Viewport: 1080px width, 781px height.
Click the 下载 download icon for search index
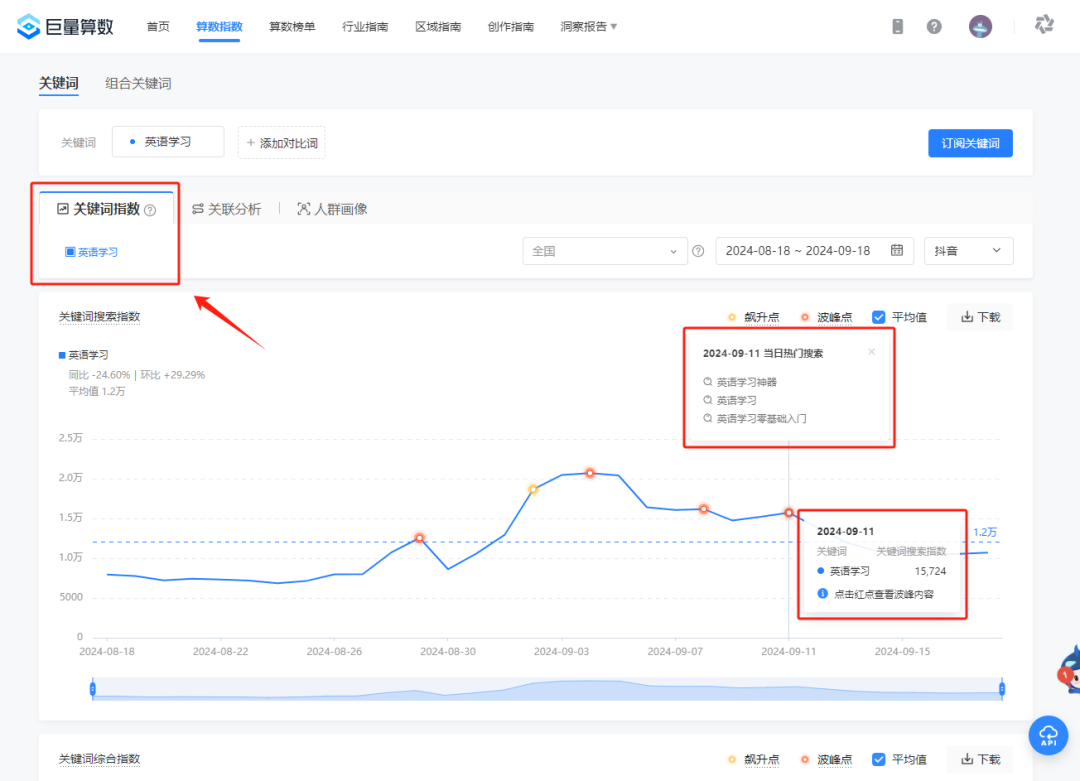click(979, 316)
